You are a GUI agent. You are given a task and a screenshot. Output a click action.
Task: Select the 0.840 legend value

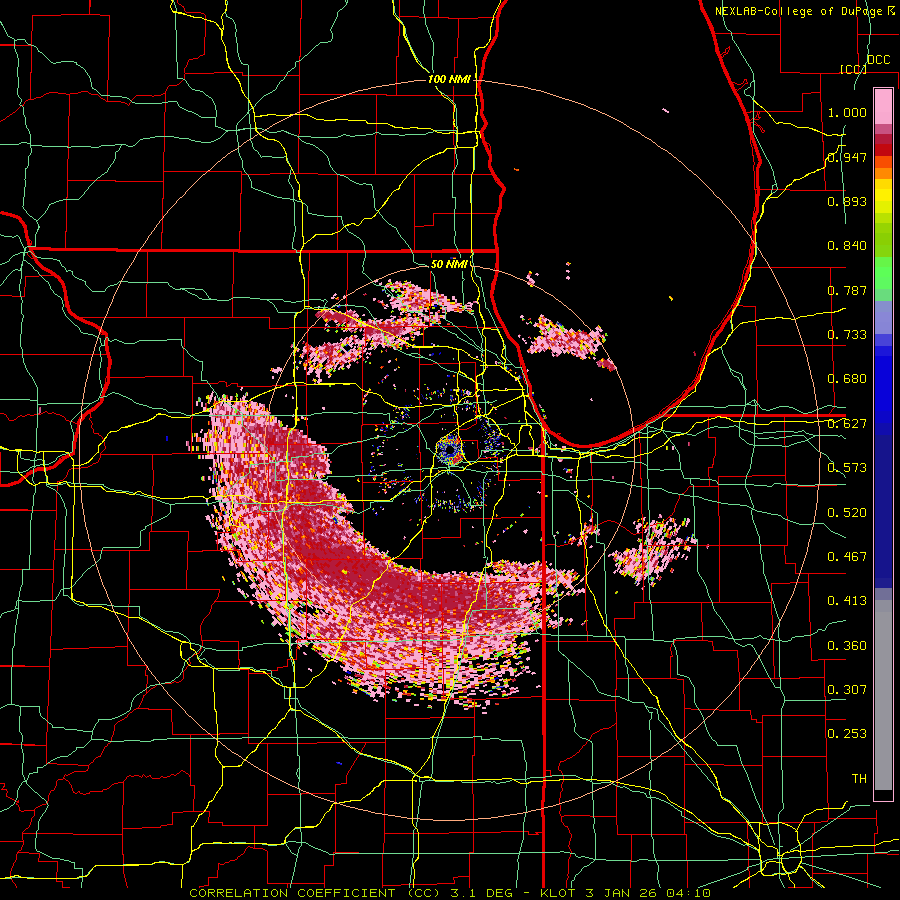(847, 246)
